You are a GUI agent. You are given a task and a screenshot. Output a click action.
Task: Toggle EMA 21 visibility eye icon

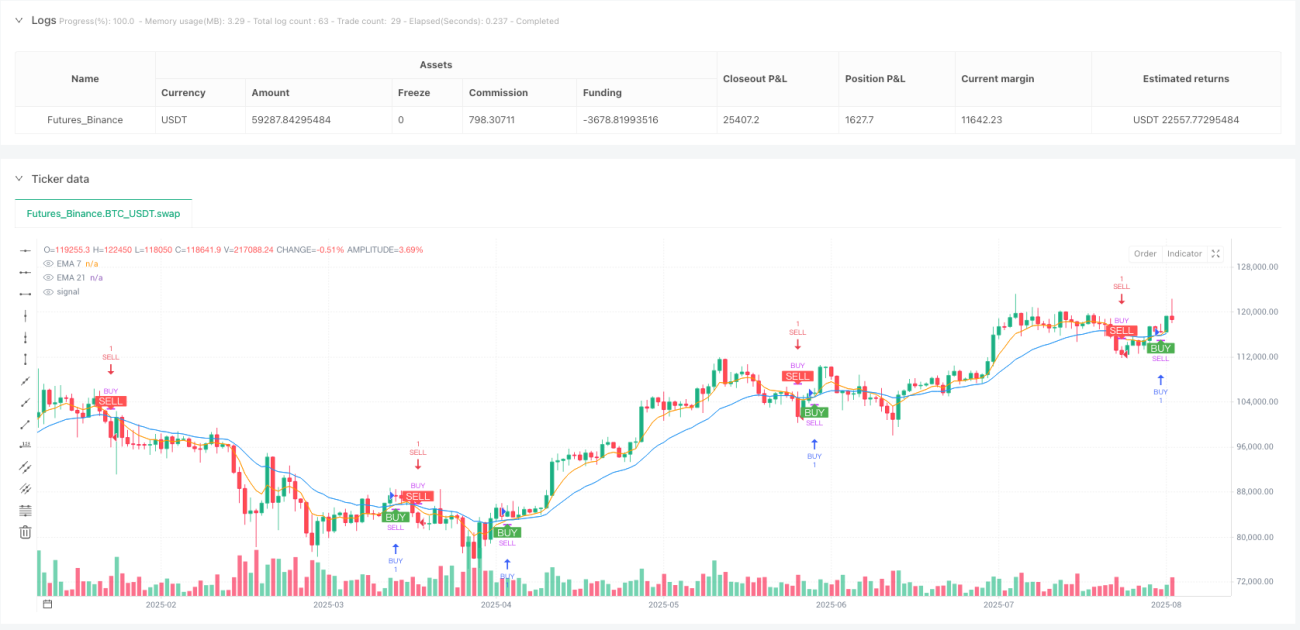click(48, 277)
